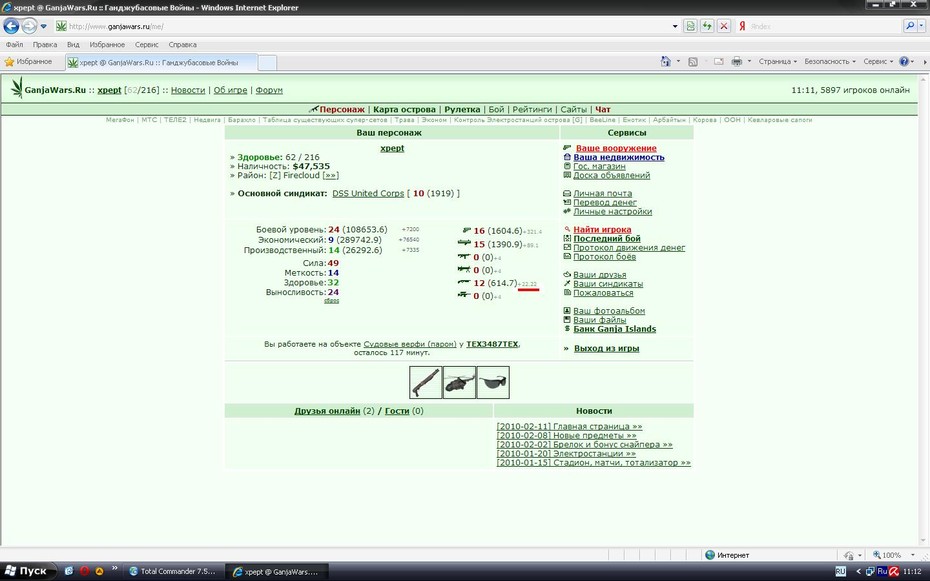This screenshot has width=930, height=581.
Task: Click the Судовые верфи (паром) link
Action: (410, 344)
